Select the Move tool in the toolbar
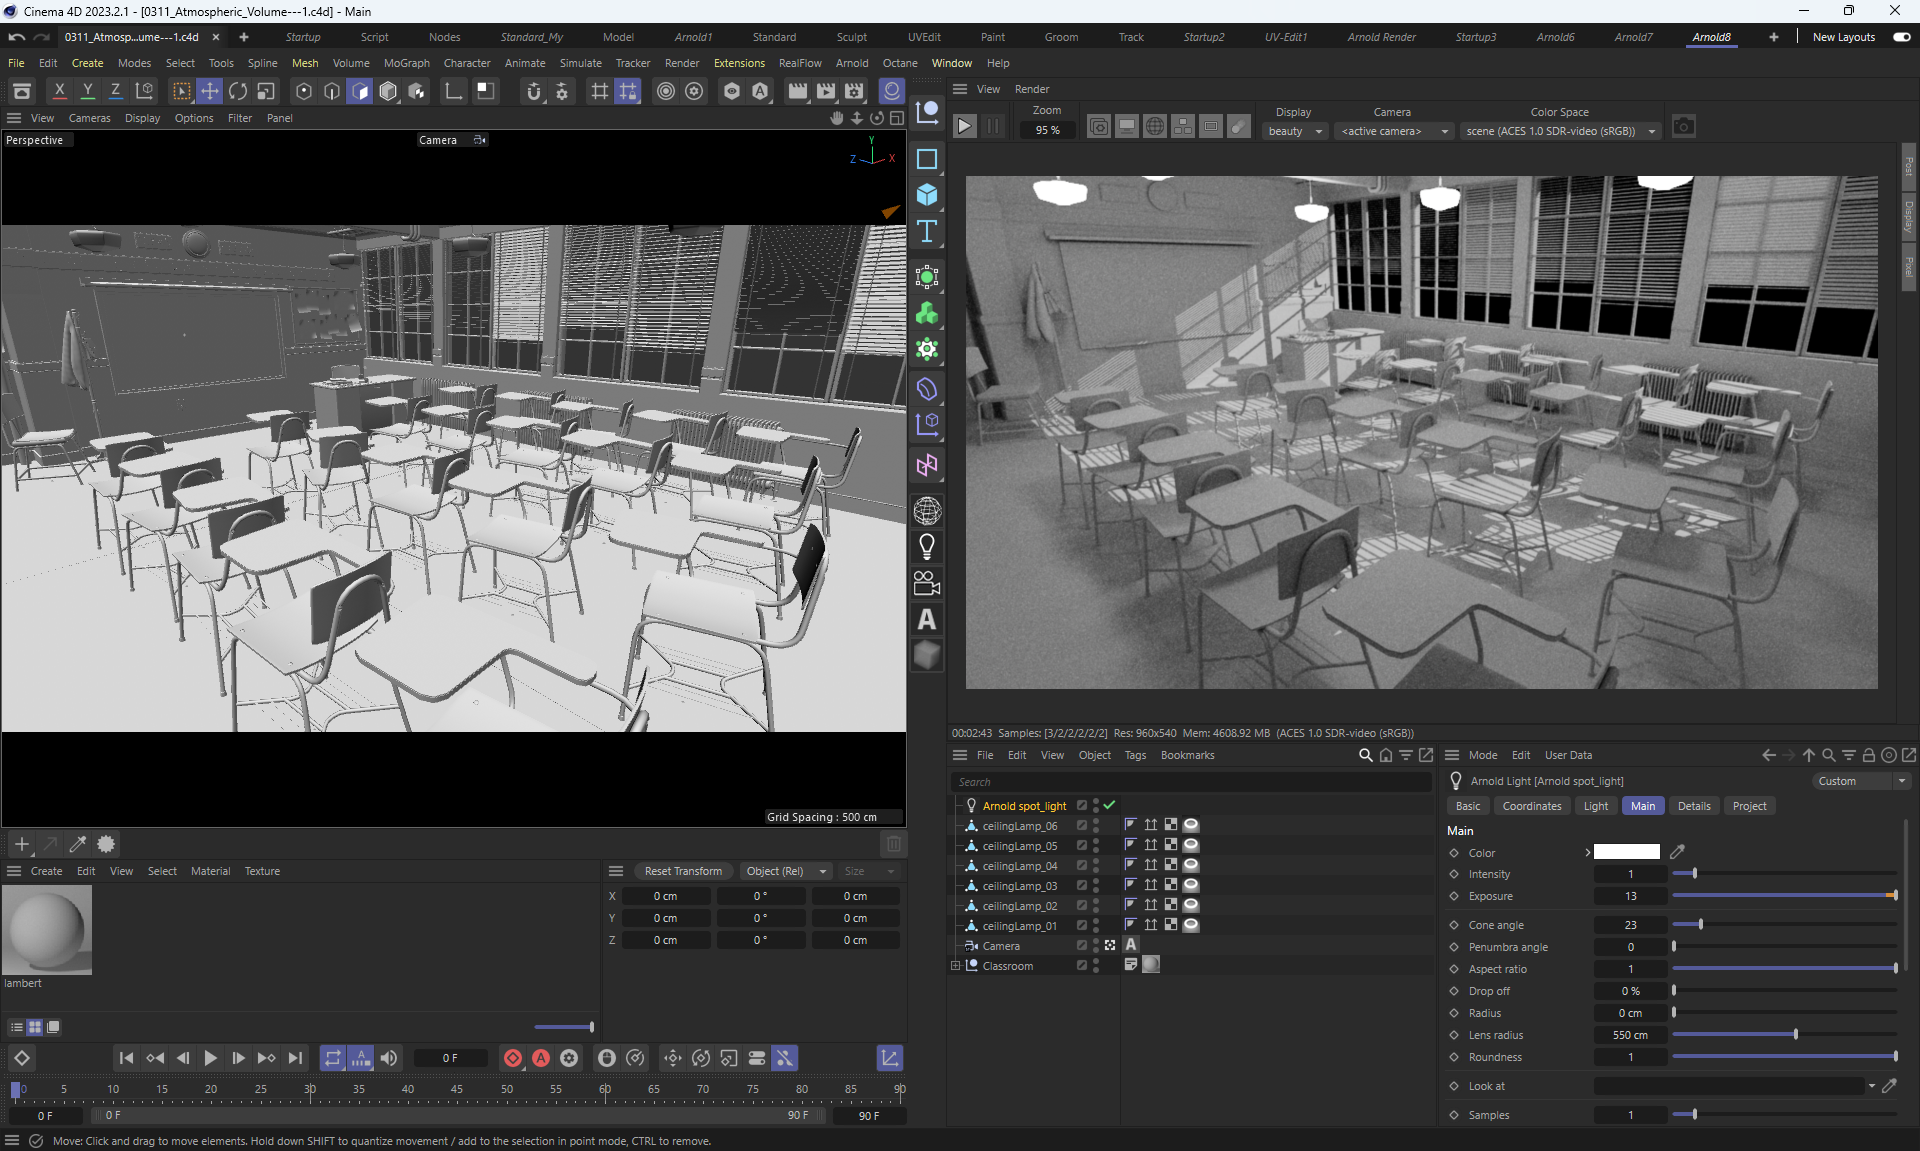The image size is (1920, 1151). click(210, 91)
